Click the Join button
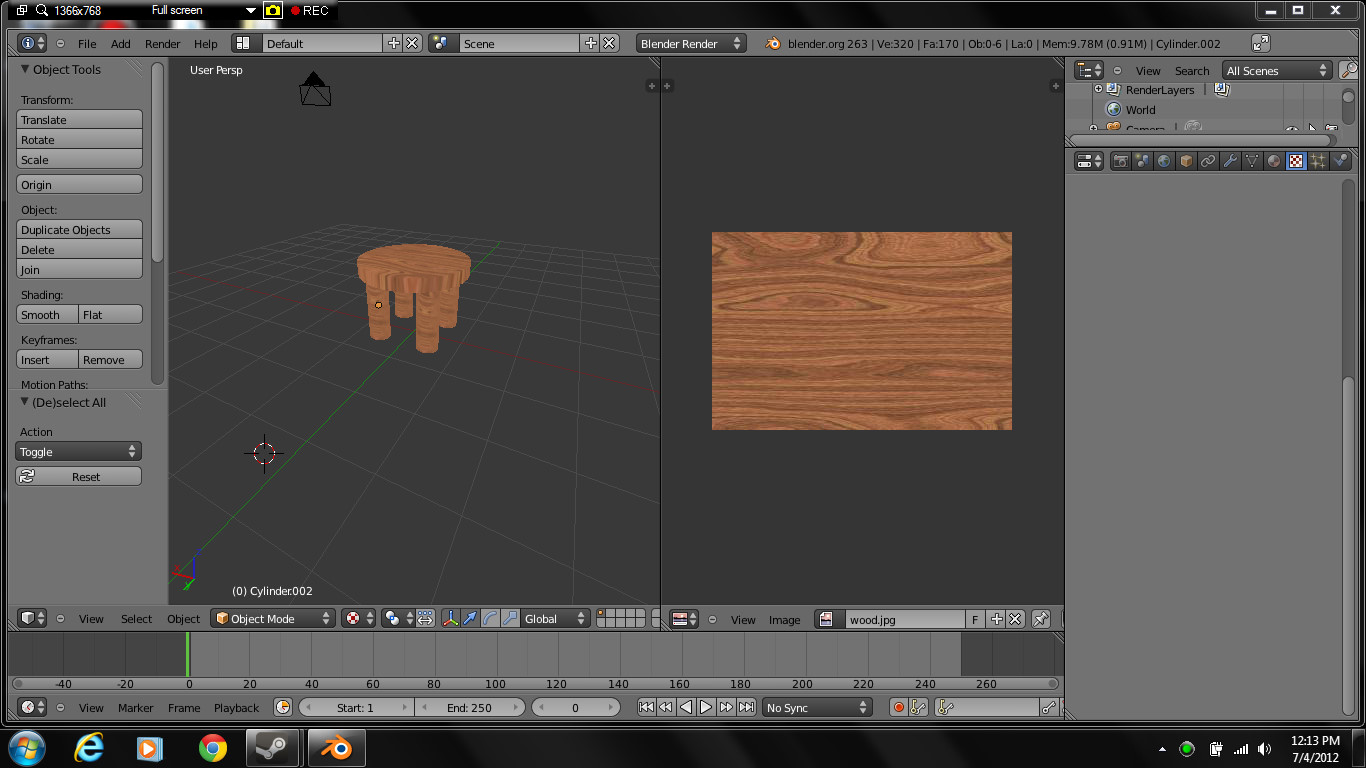This screenshot has width=1366, height=768. point(80,269)
